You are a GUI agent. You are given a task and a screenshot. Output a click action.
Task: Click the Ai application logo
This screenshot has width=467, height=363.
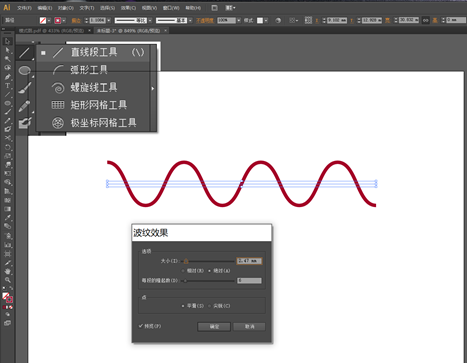coord(7,7)
